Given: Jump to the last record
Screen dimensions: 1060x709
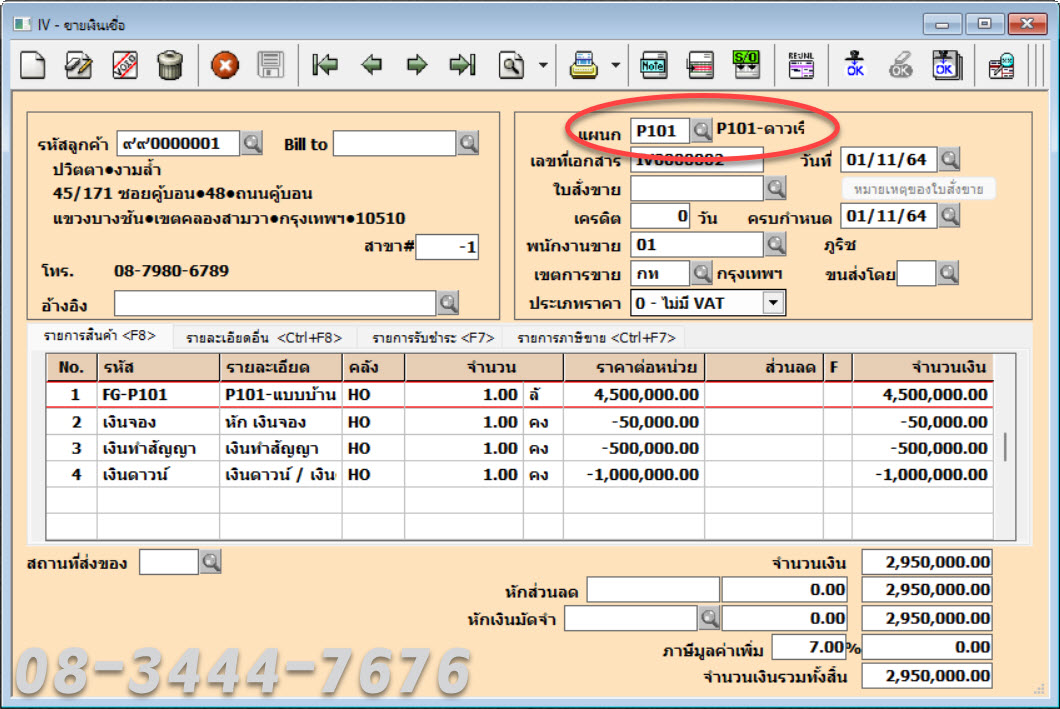Looking at the screenshot, I should (463, 65).
